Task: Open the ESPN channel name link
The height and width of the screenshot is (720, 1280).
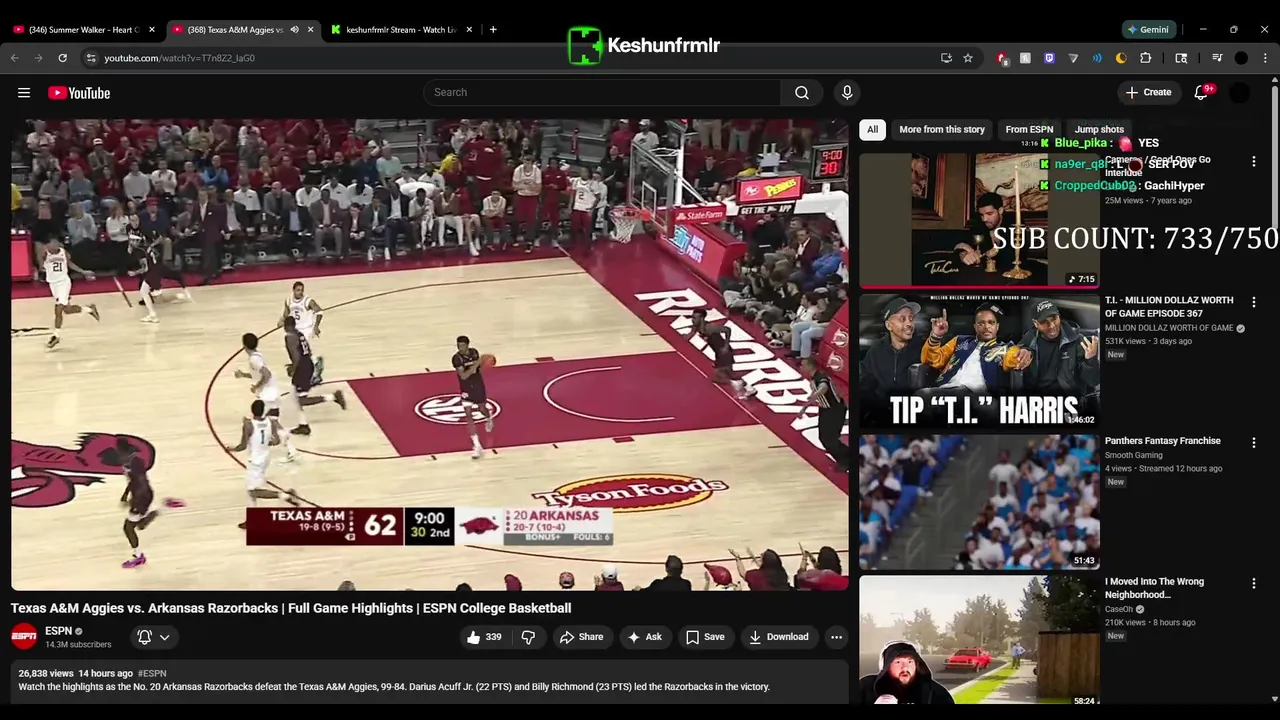Action: [59, 631]
